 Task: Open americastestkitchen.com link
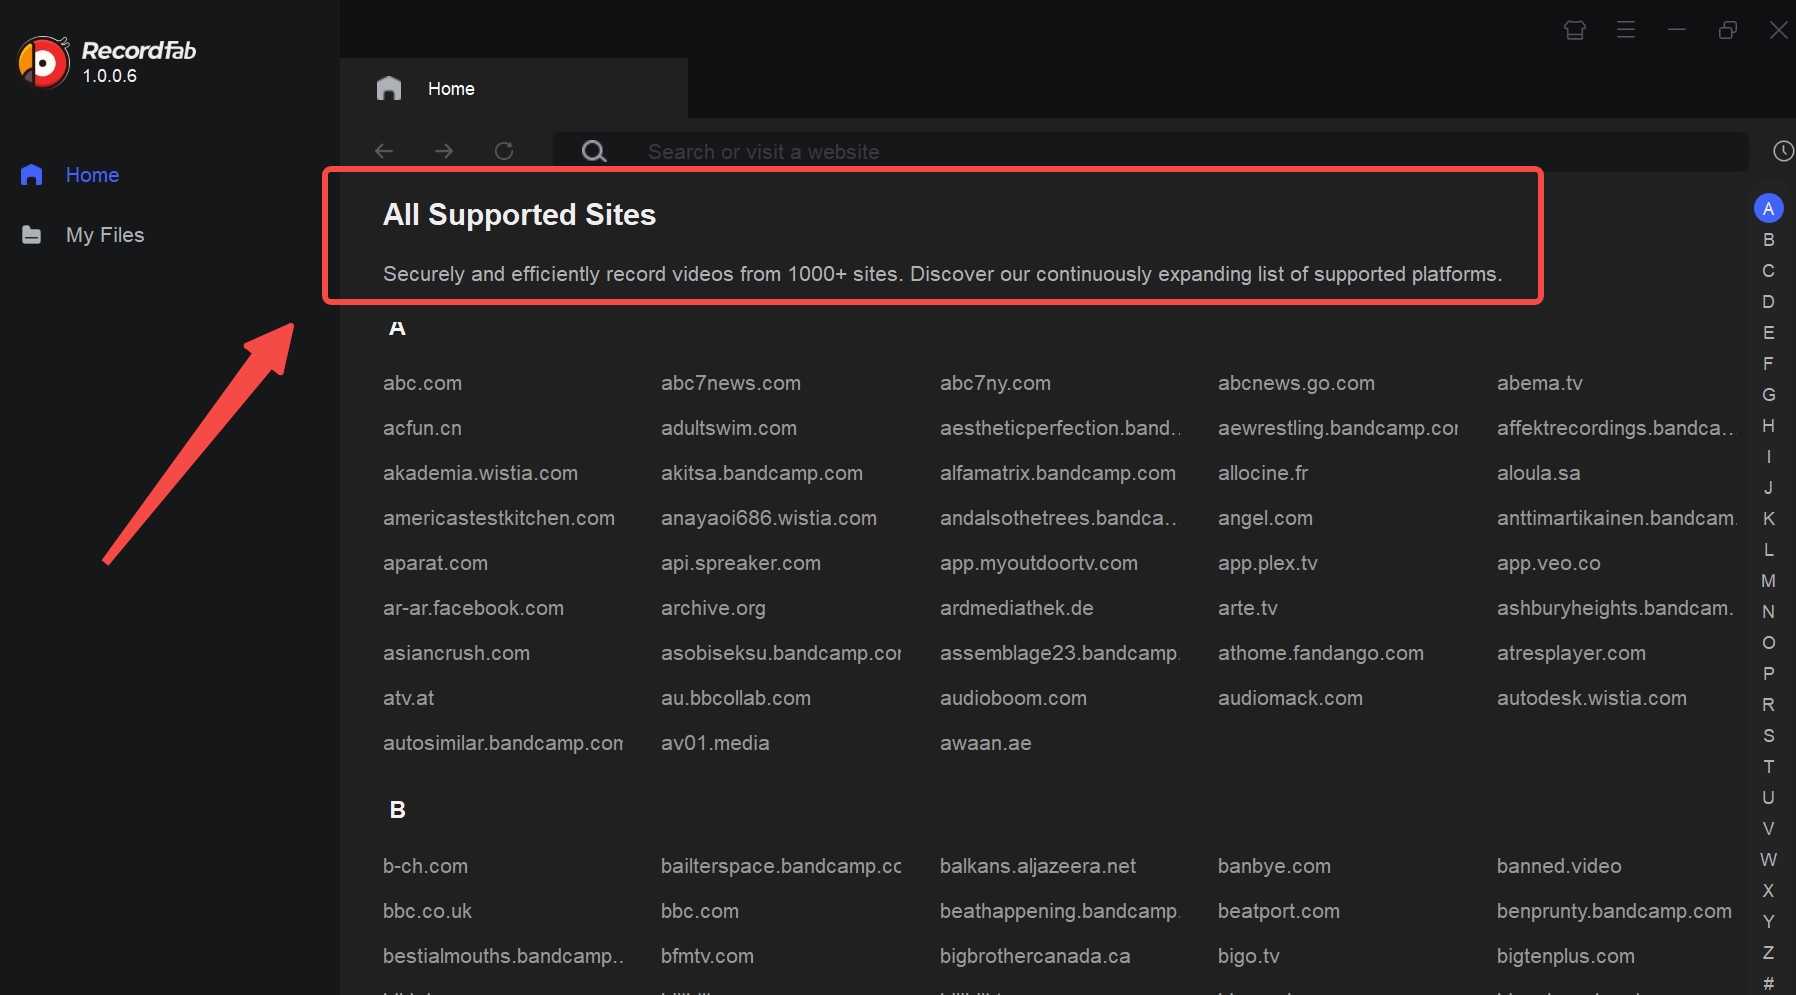pyautogui.click(x=499, y=518)
